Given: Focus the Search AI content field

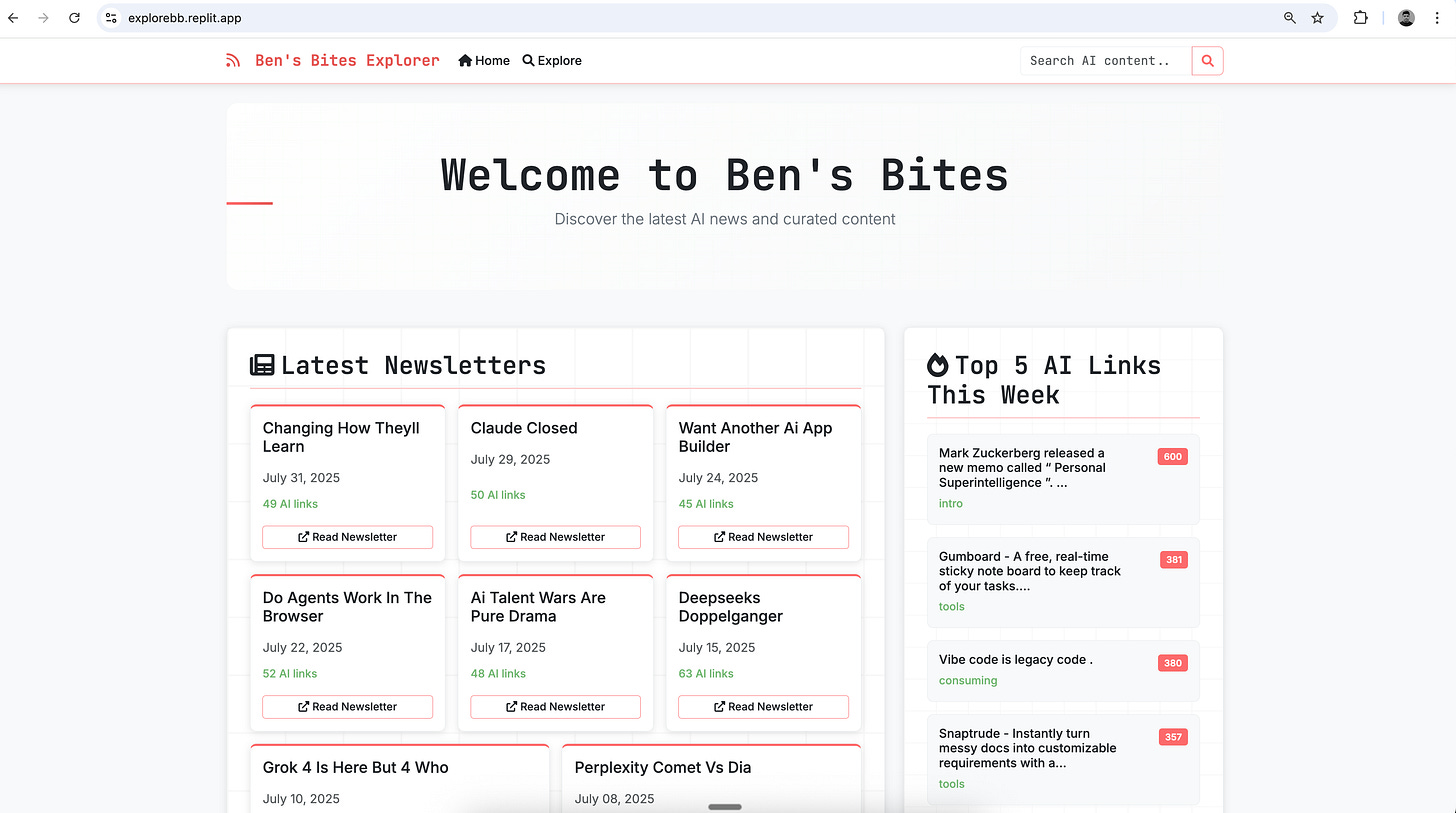Looking at the screenshot, I should tap(1106, 61).
